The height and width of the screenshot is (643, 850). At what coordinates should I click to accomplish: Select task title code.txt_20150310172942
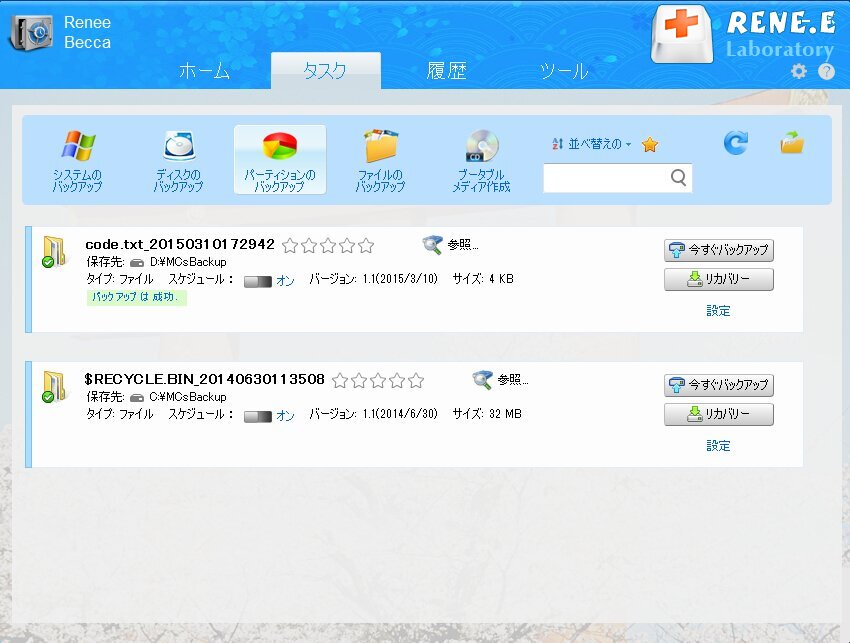180,244
